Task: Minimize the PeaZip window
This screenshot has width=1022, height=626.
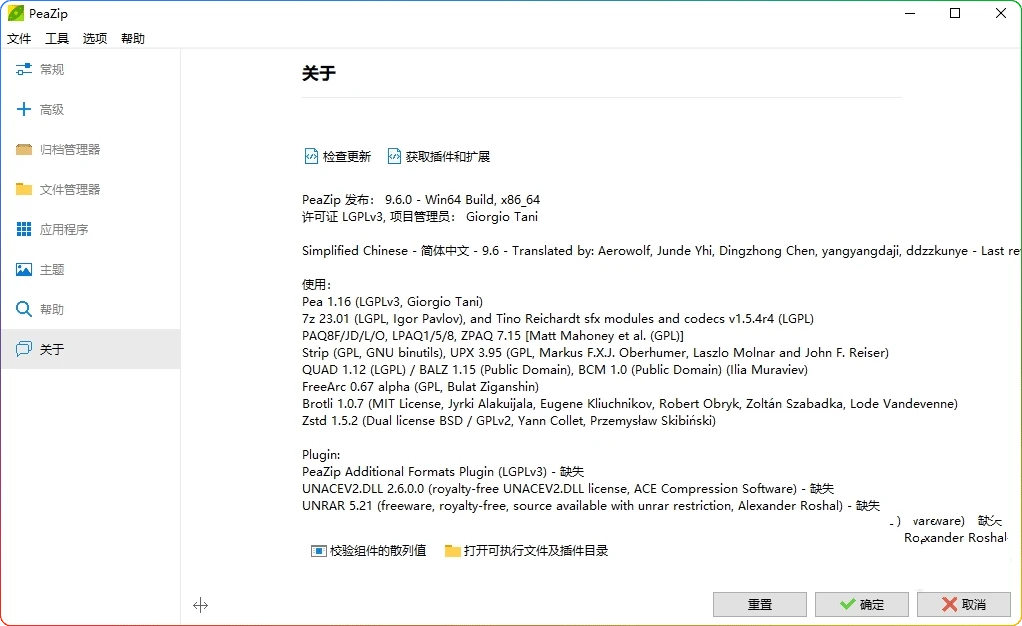Action: coord(910,13)
